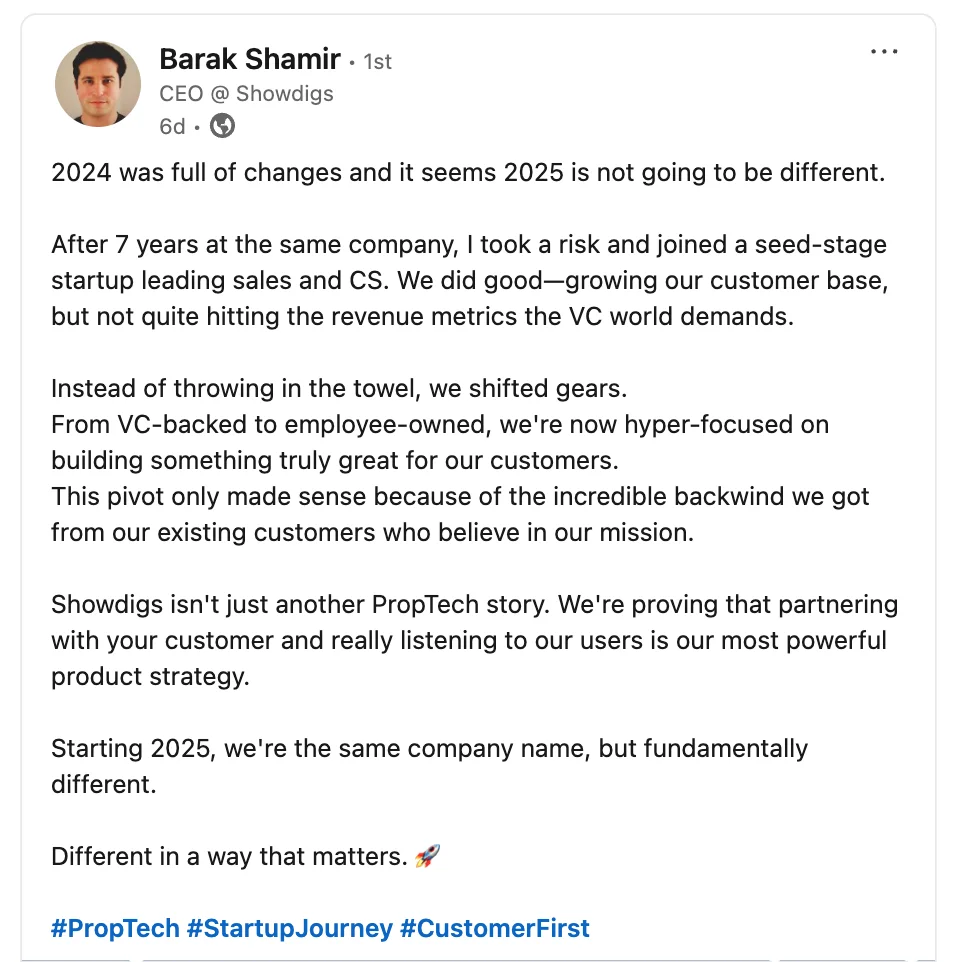Click the 6d post timestamp
The image size is (962, 962).
(x=172, y=126)
